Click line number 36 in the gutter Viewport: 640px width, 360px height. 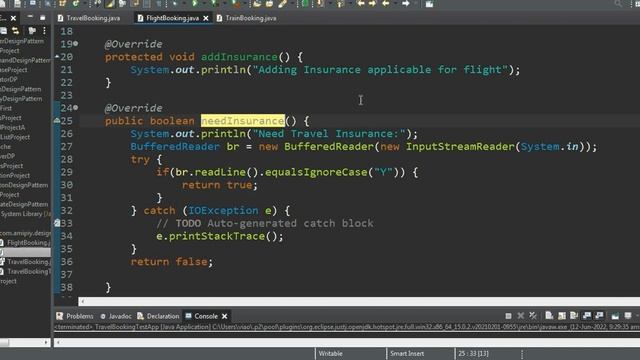pyautogui.click(x=67, y=262)
